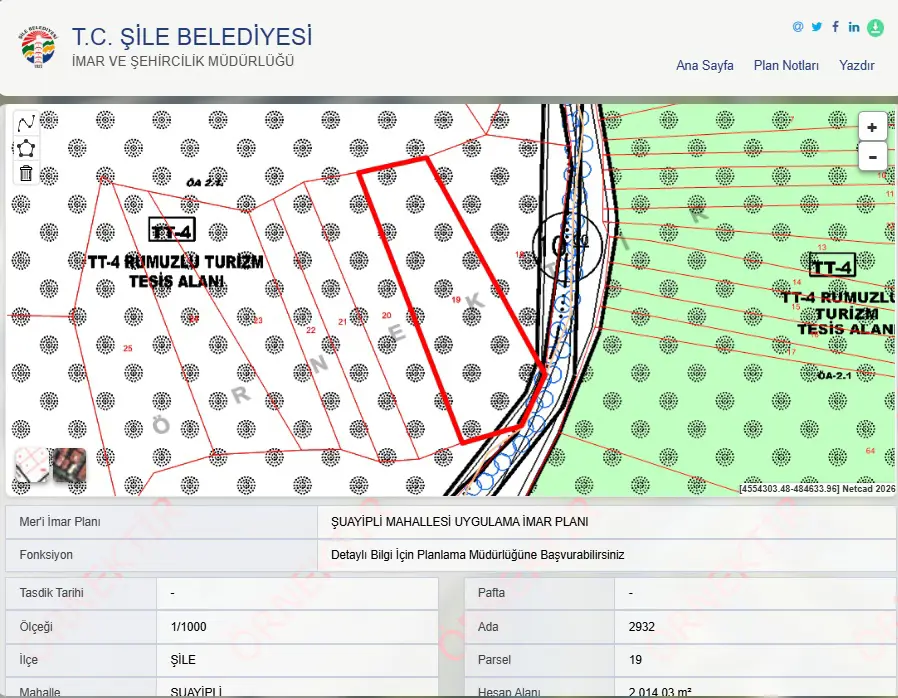Open the Facebook share icon
This screenshot has width=898, height=698.
pos(836,26)
